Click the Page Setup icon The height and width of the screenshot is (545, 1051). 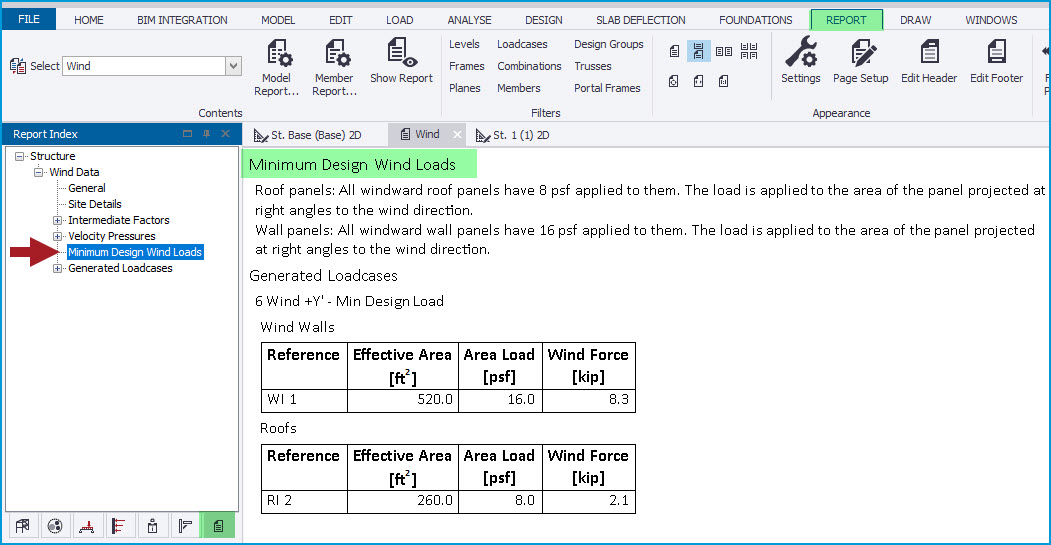[860, 60]
